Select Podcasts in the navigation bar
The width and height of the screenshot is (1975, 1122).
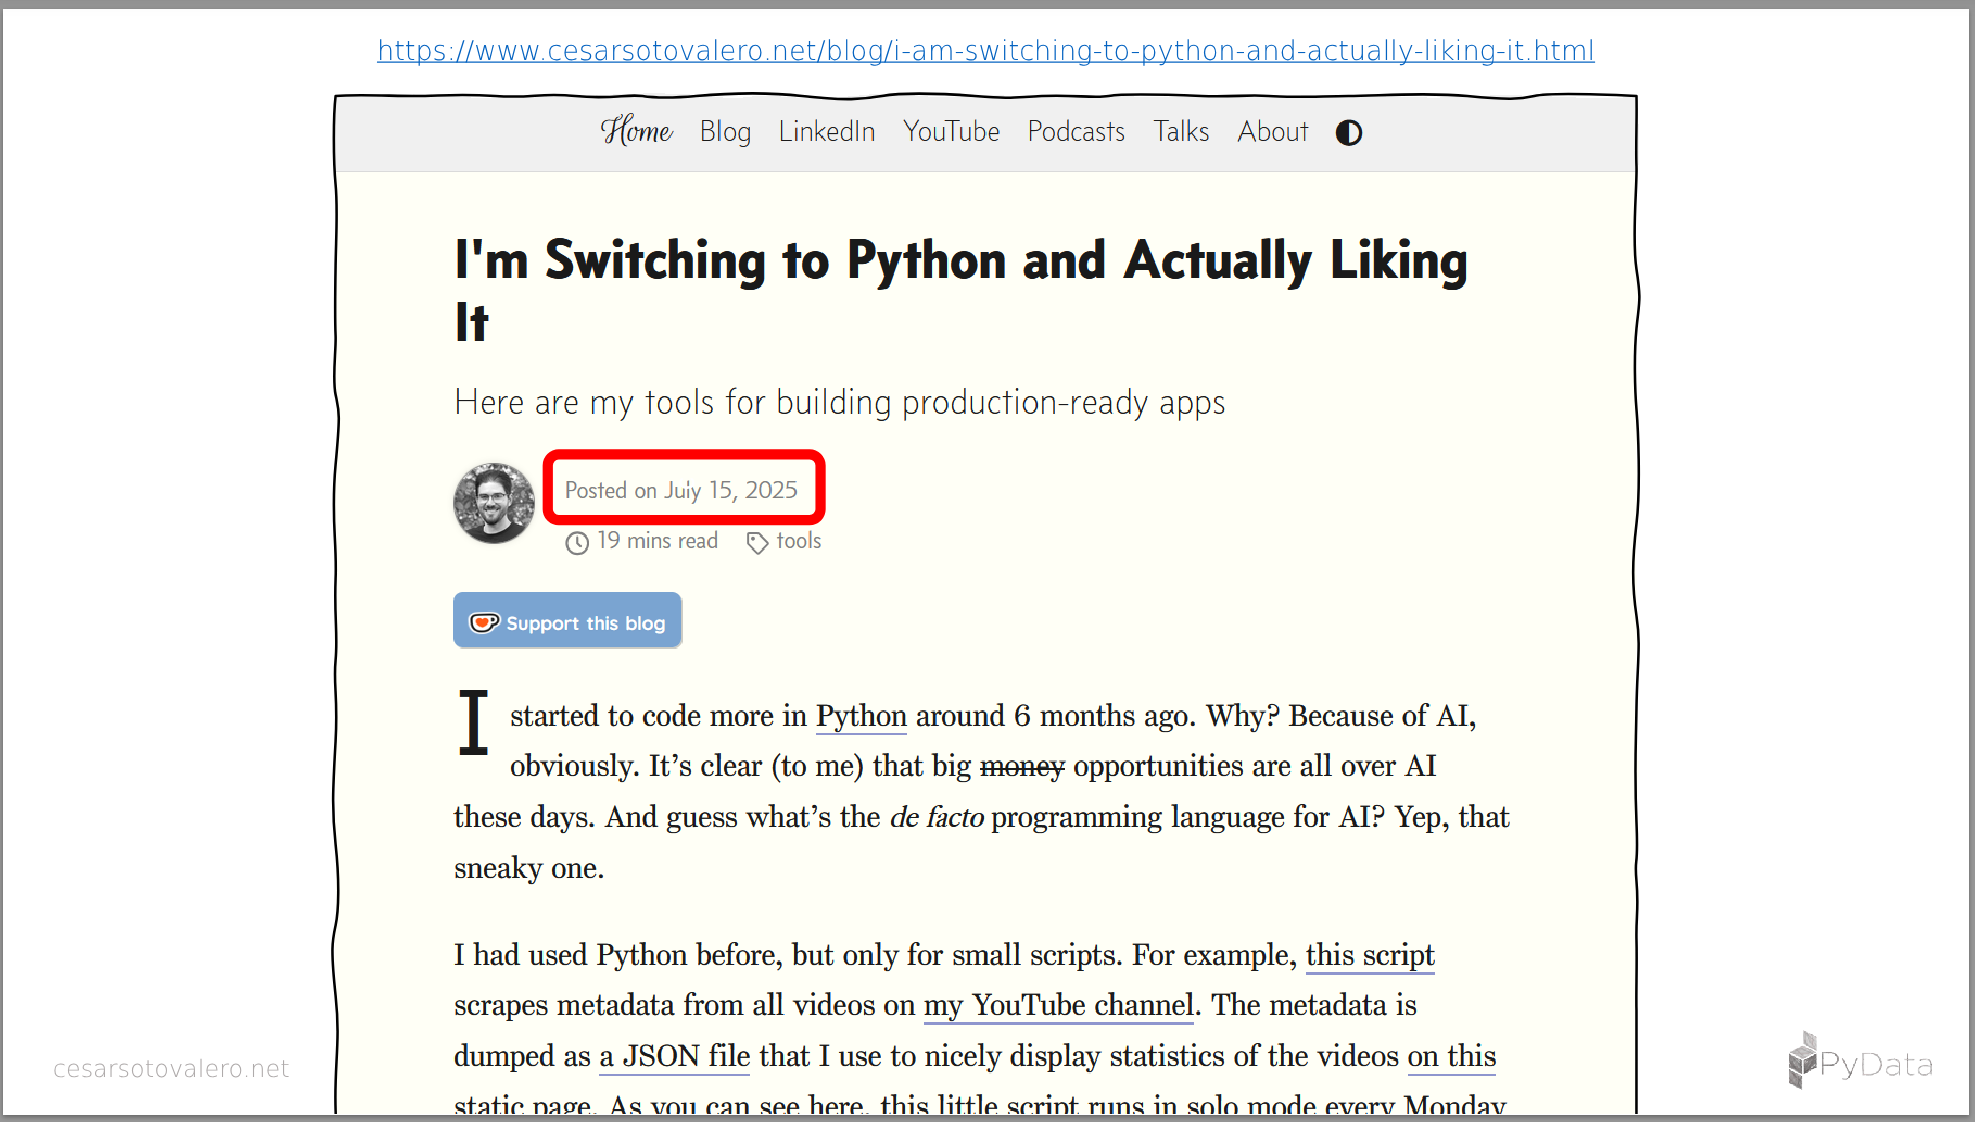[x=1076, y=132]
